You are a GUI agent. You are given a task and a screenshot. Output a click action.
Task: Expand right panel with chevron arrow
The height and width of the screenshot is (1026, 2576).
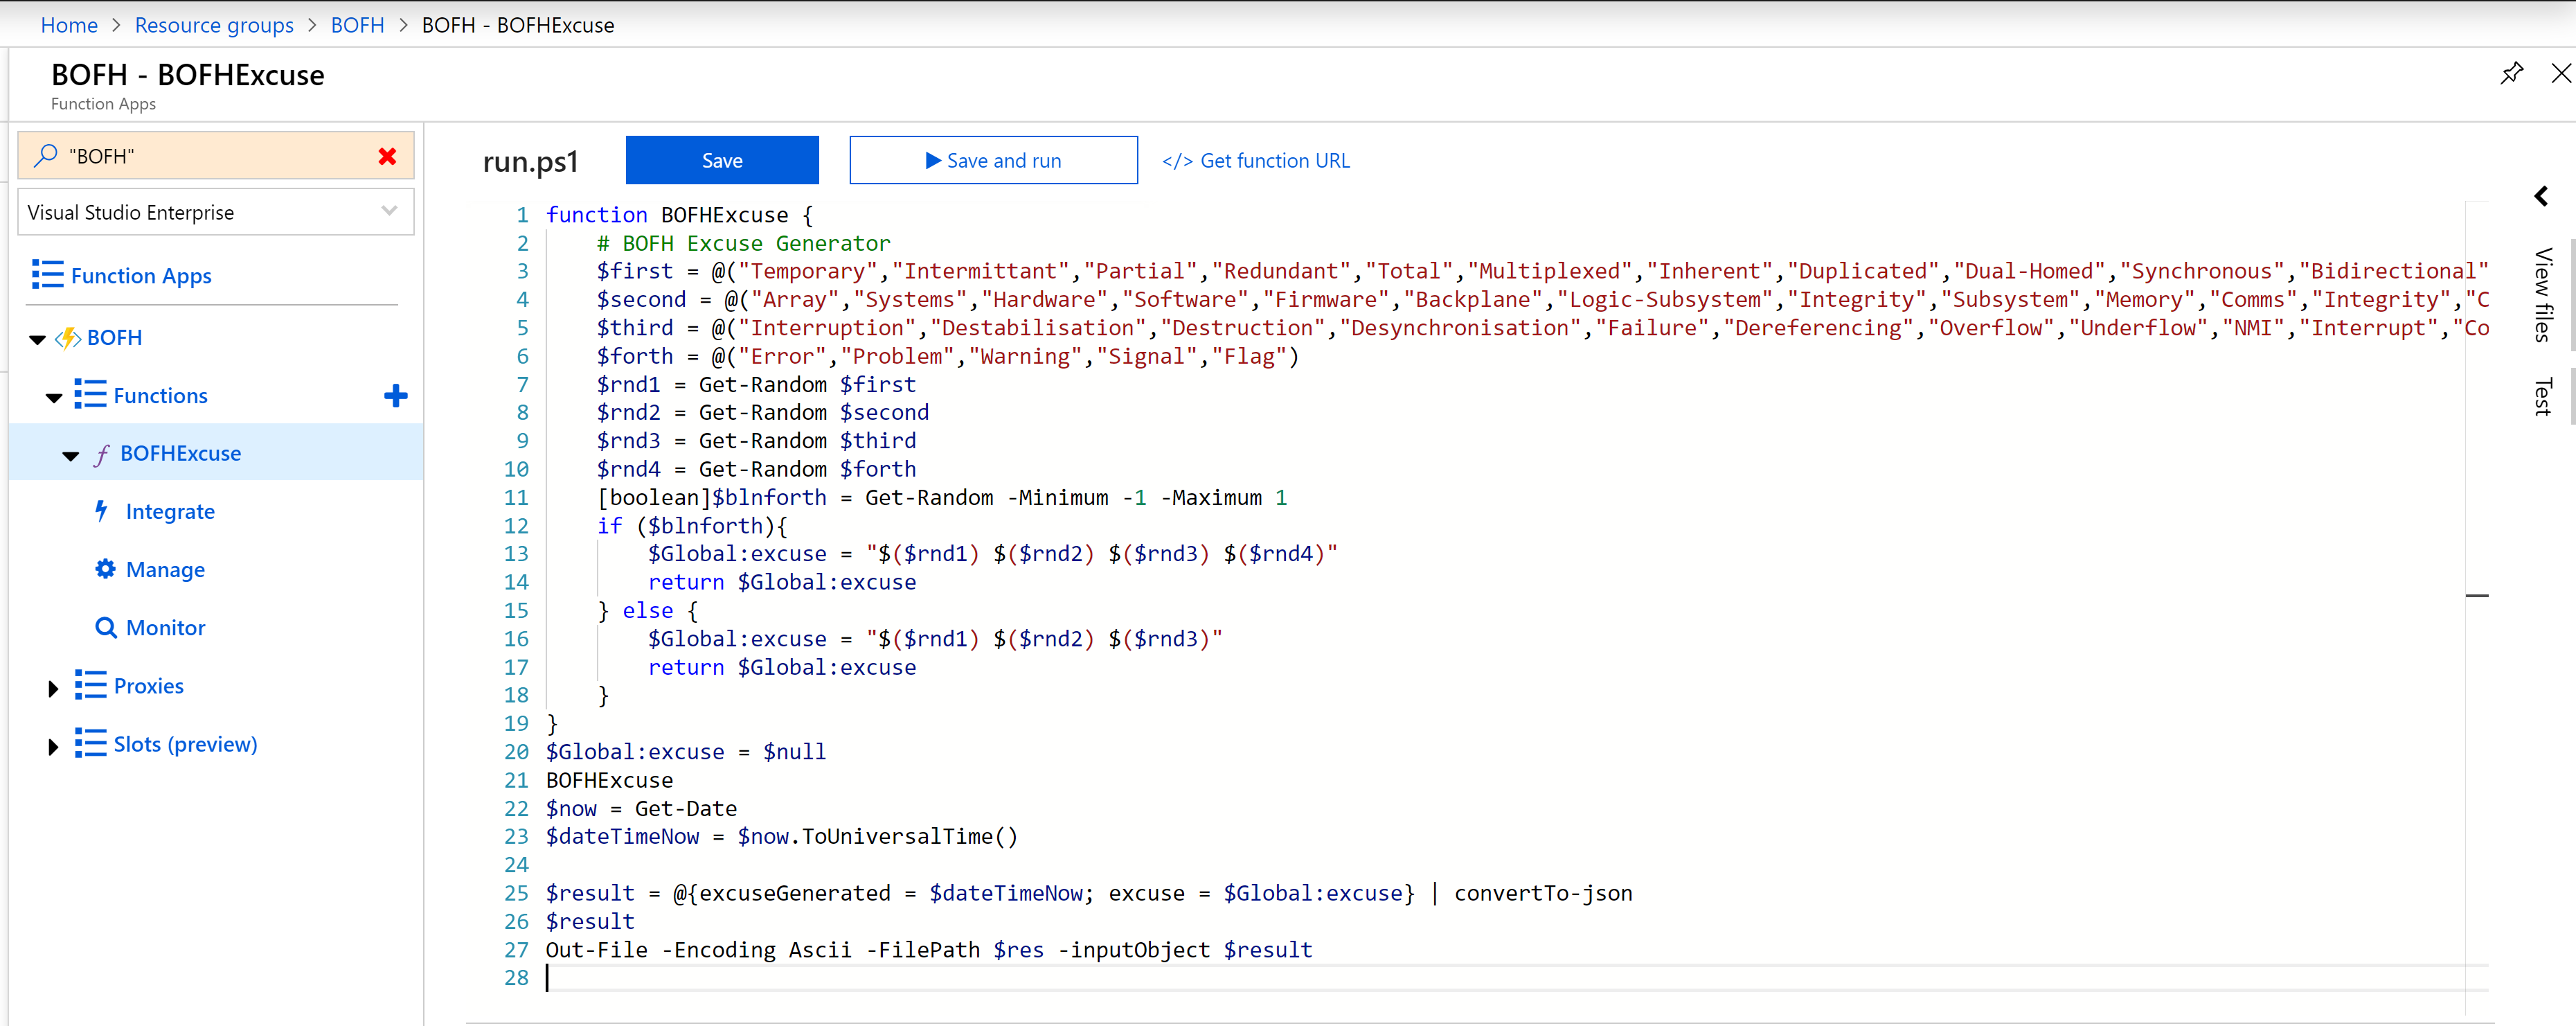click(2541, 196)
